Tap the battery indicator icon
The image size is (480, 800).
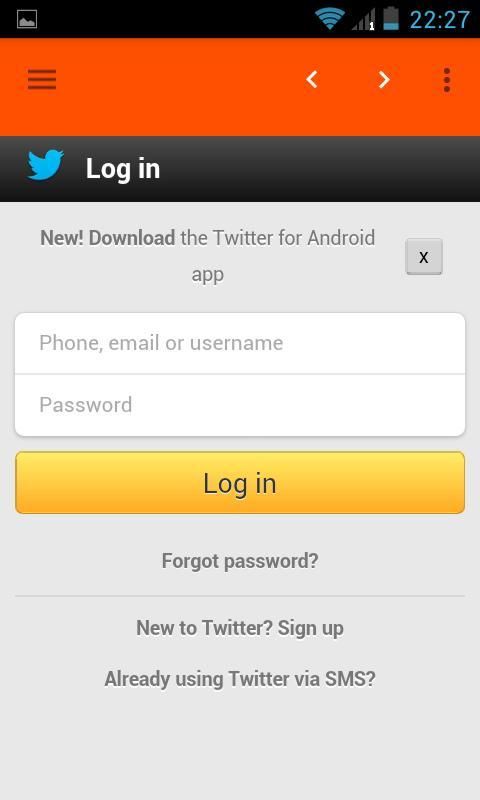pyautogui.click(x=391, y=18)
